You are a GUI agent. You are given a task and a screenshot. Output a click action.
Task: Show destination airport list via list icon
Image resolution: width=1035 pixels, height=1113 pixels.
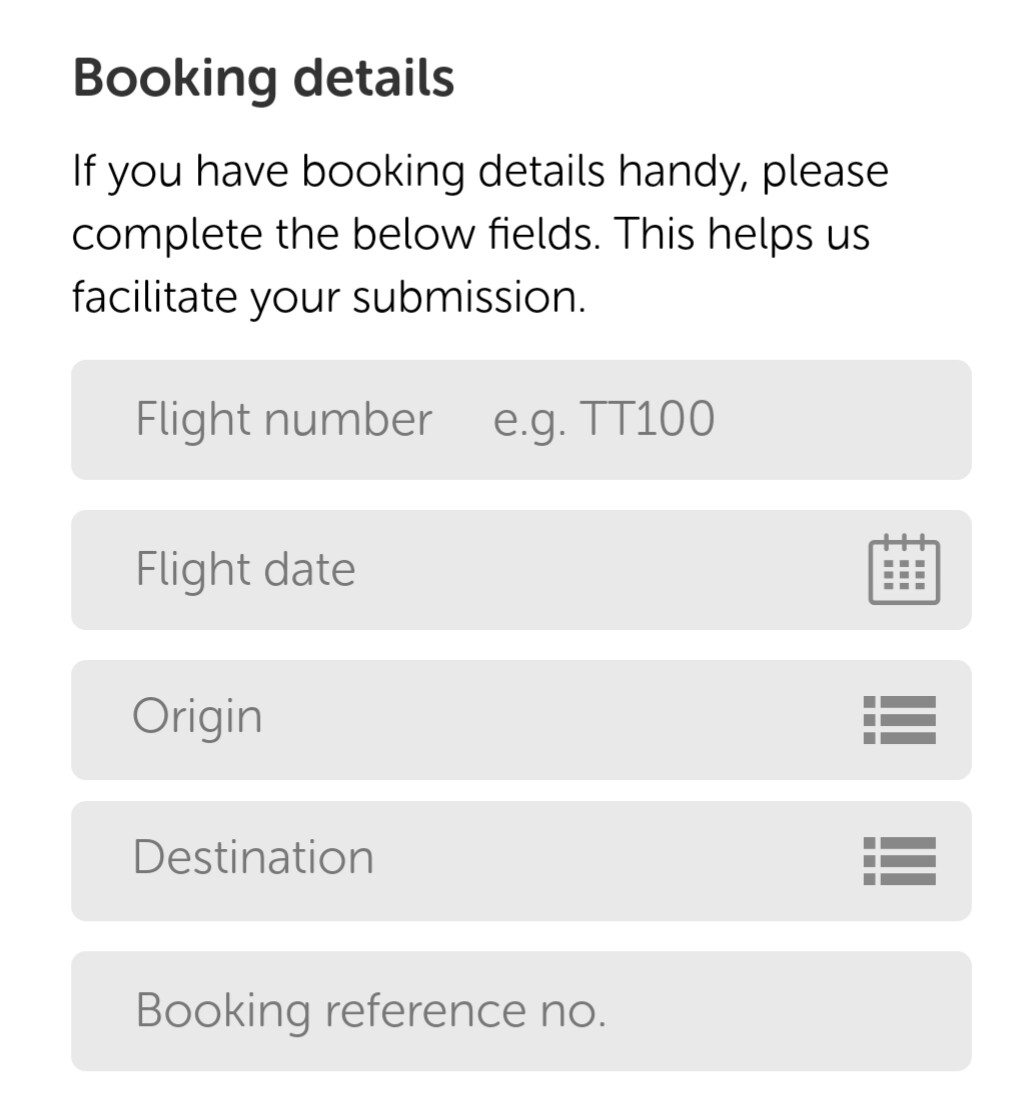899,861
